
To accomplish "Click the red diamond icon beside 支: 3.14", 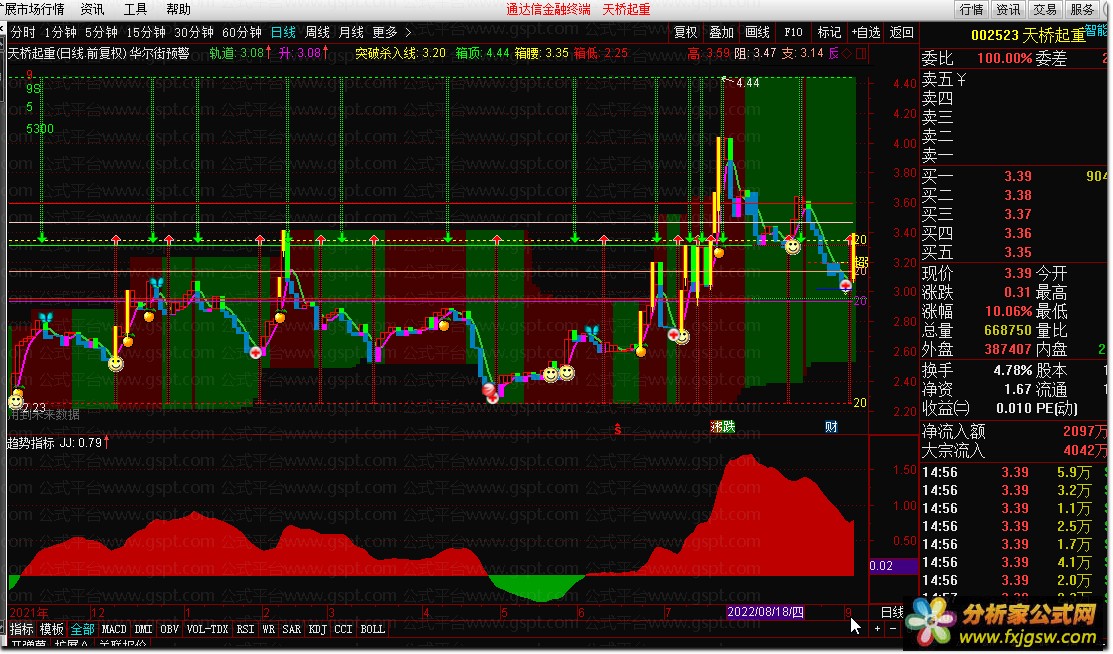I will 848,54.
